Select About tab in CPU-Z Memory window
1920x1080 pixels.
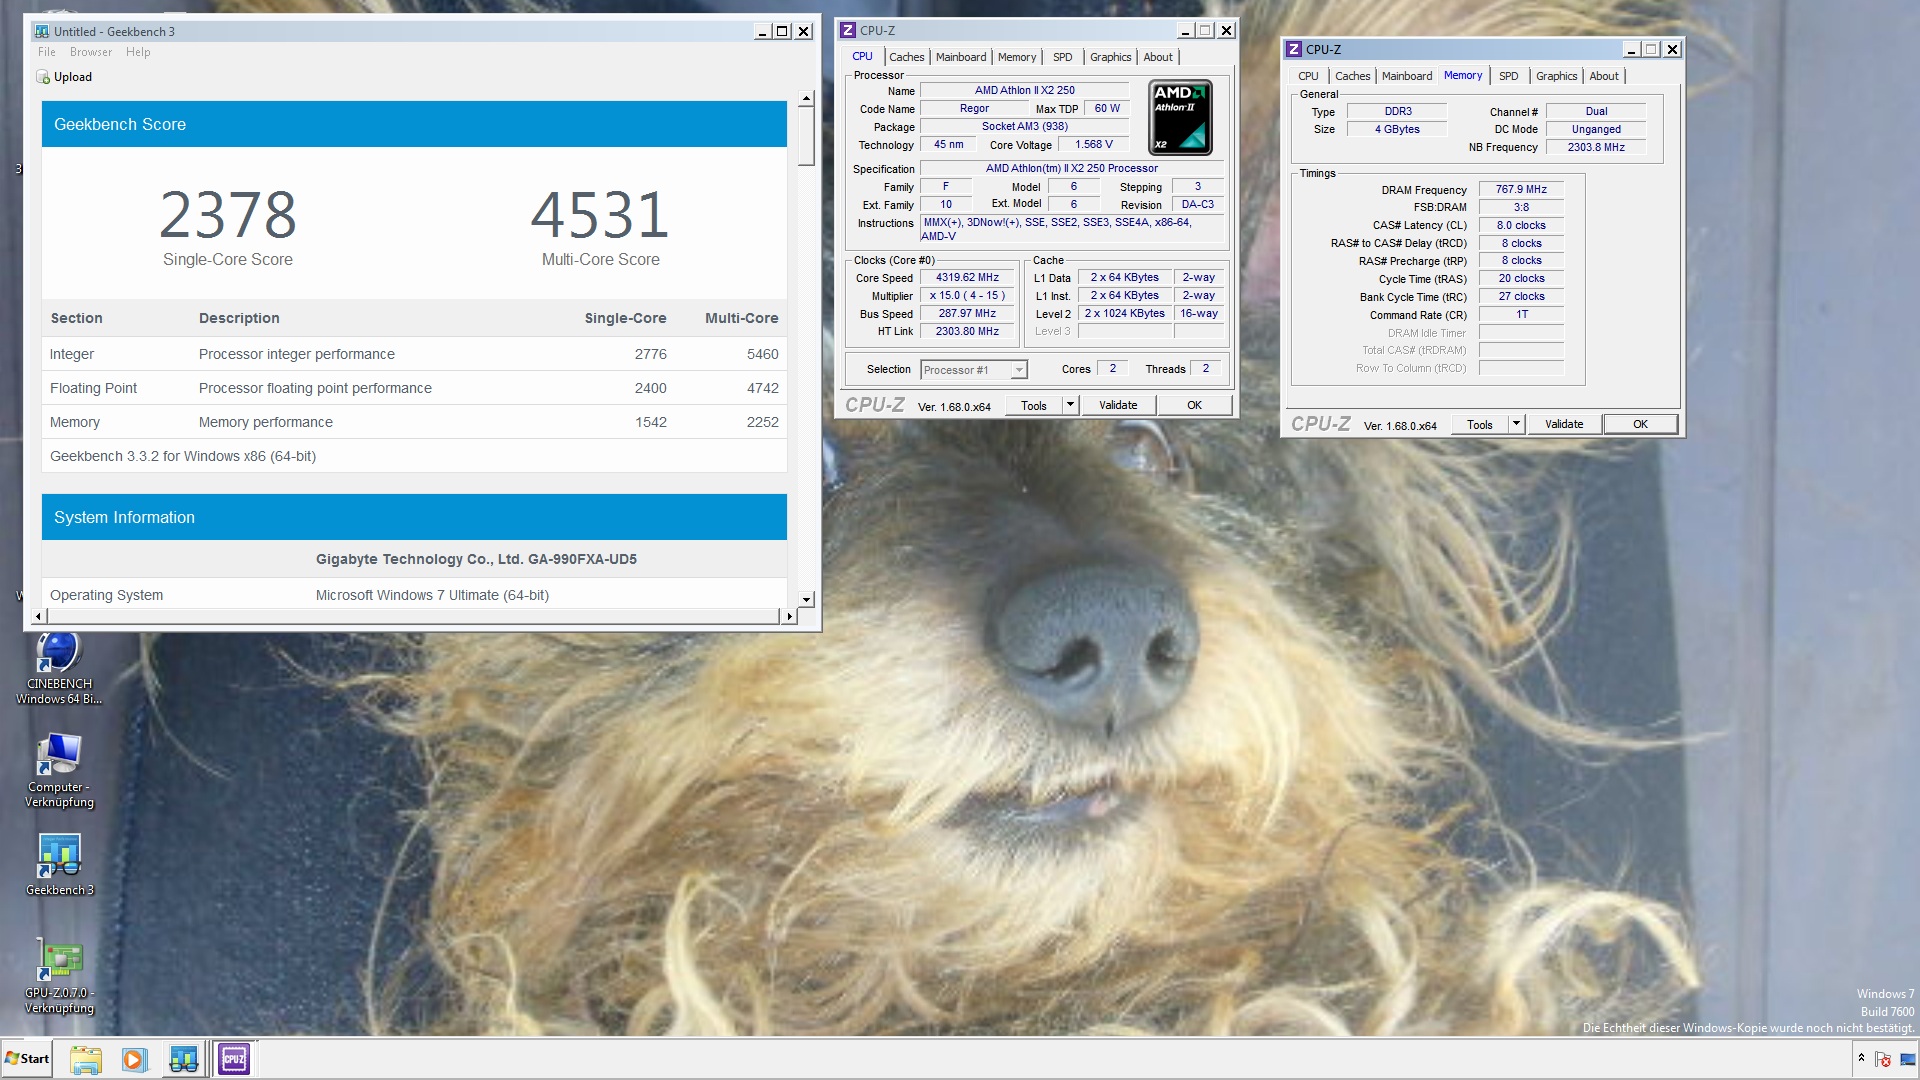[1604, 76]
